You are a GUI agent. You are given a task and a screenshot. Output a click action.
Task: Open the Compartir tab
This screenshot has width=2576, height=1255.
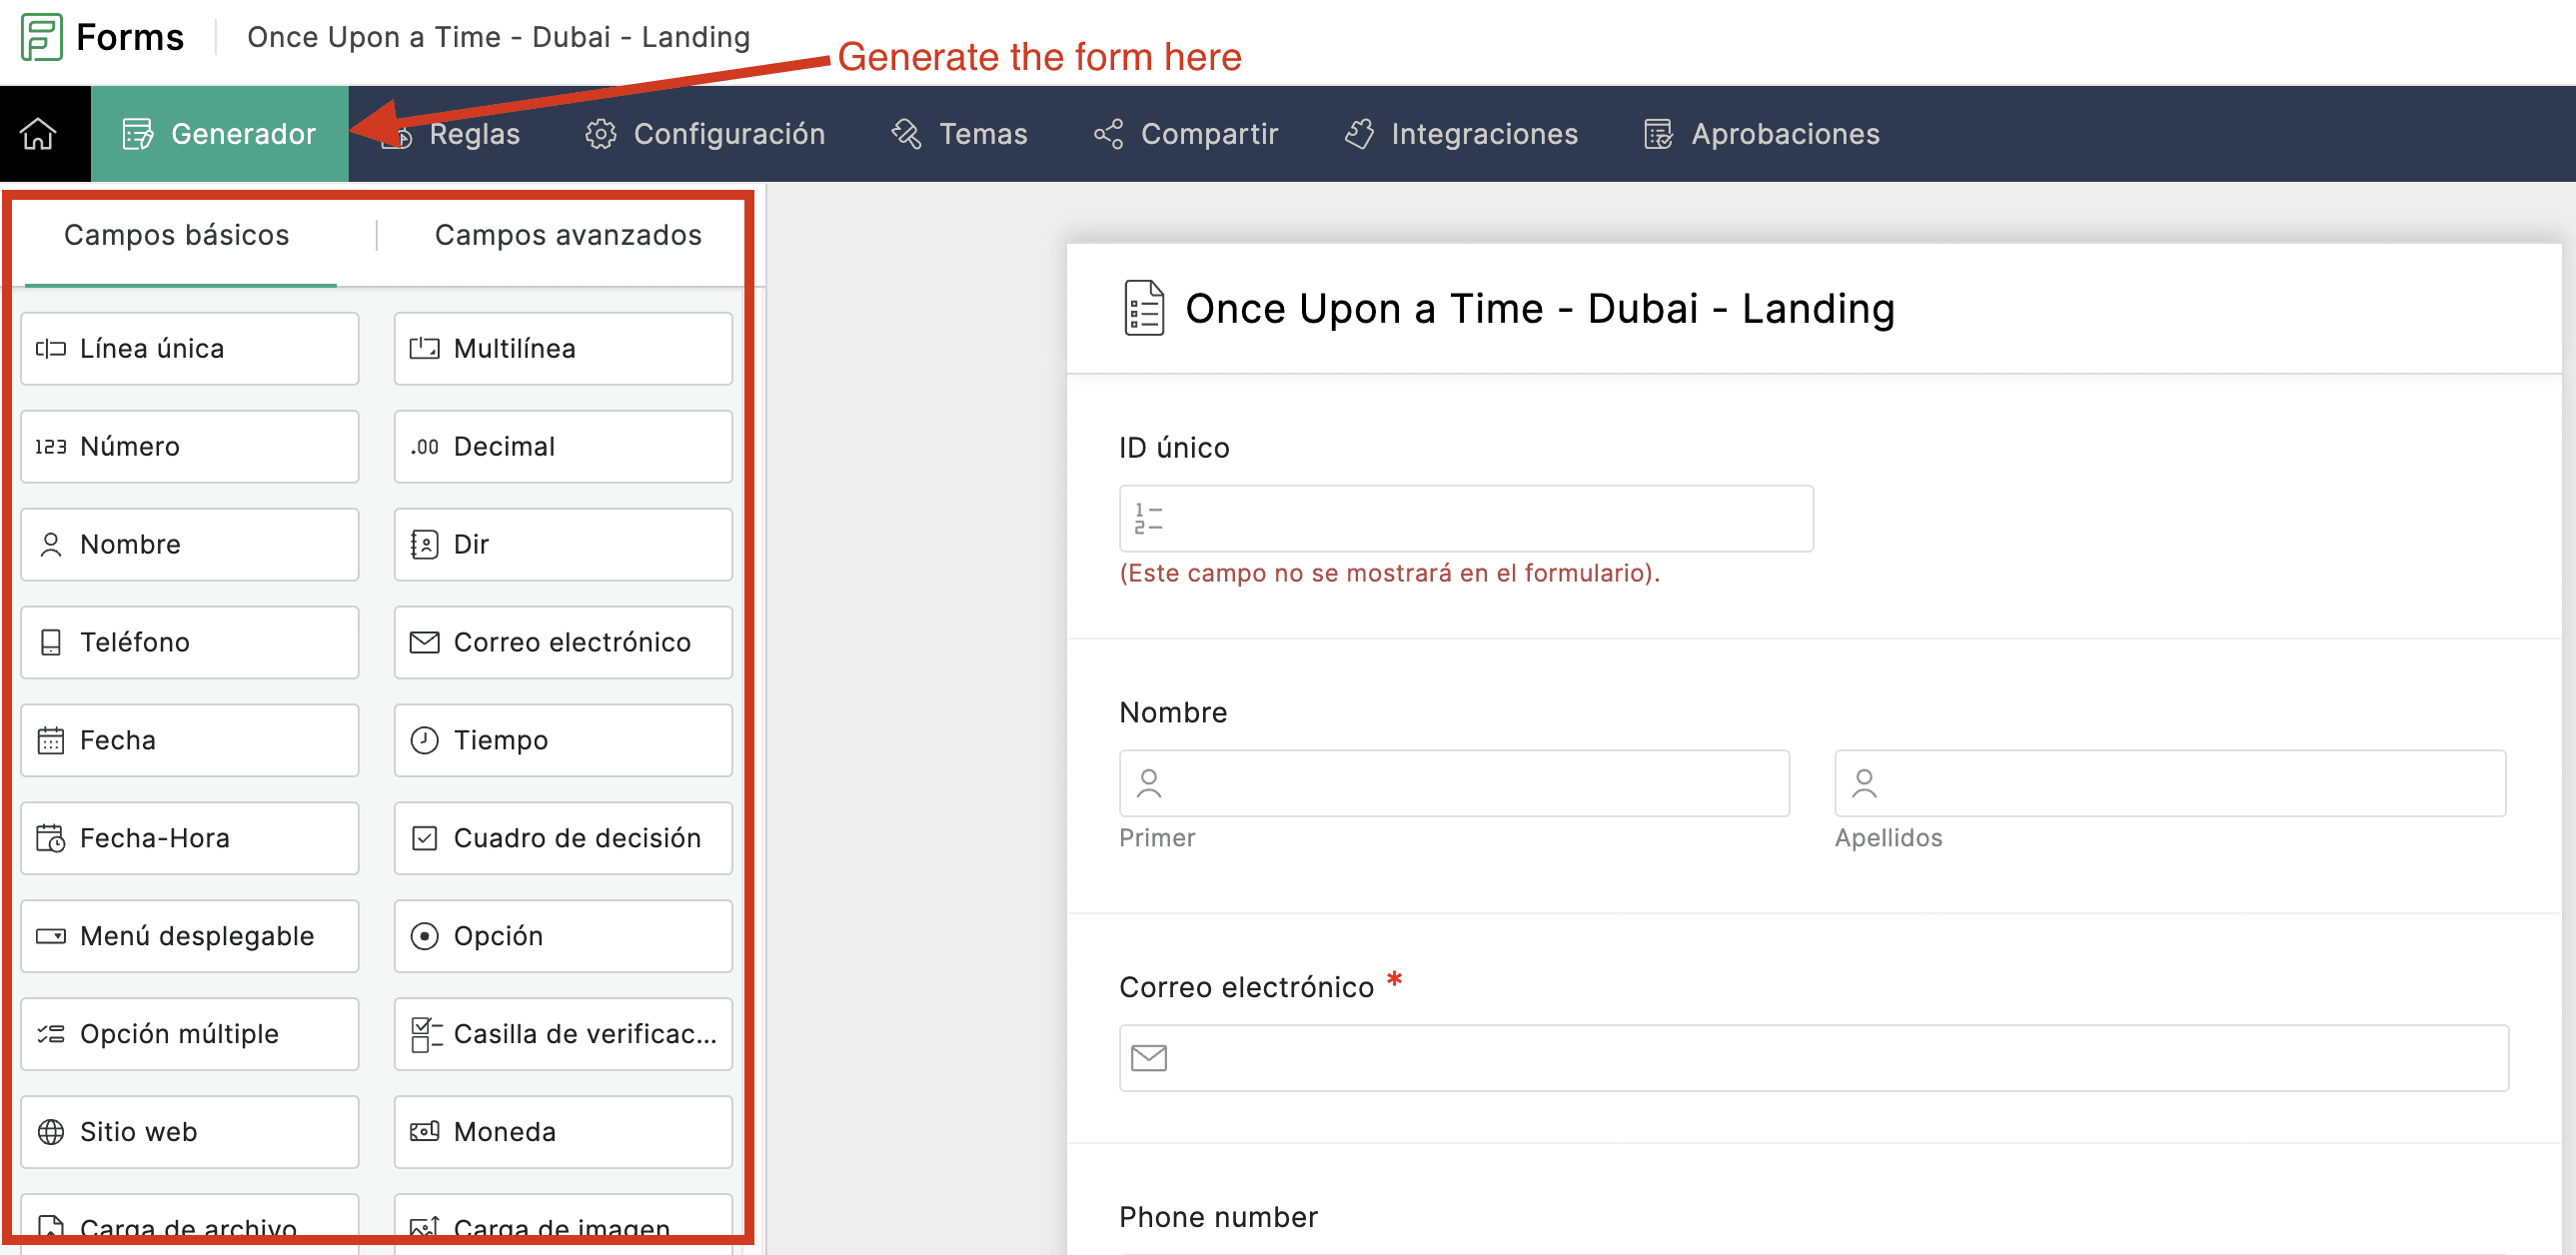(x=1186, y=133)
